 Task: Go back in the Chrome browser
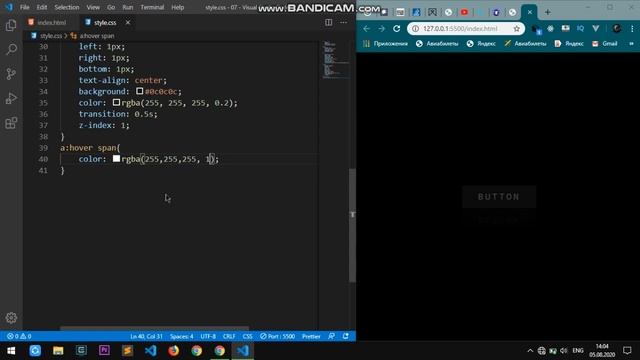pyautogui.click(x=367, y=29)
